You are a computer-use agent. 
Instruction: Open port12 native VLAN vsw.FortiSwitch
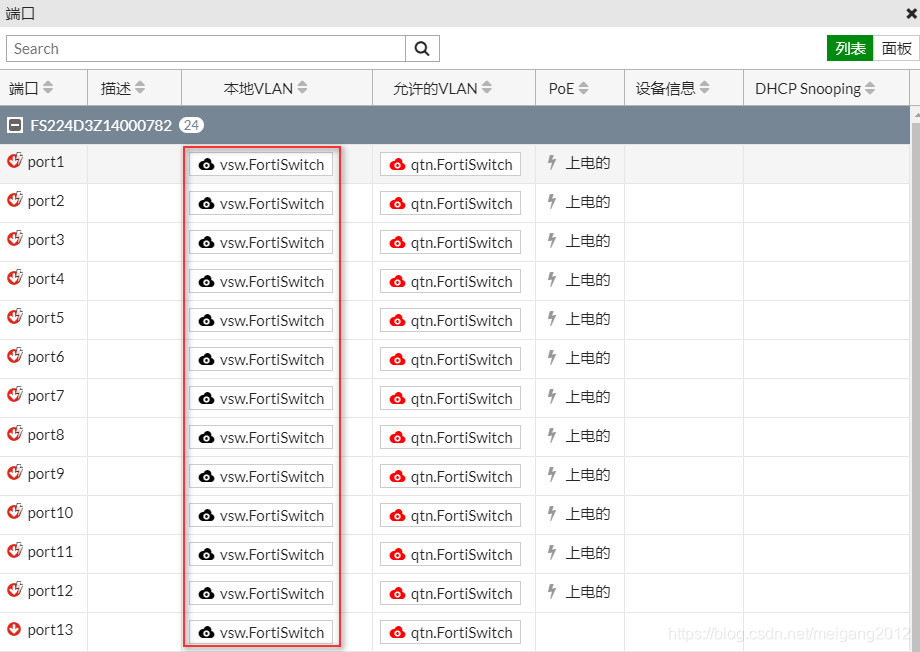coord(261,593)
